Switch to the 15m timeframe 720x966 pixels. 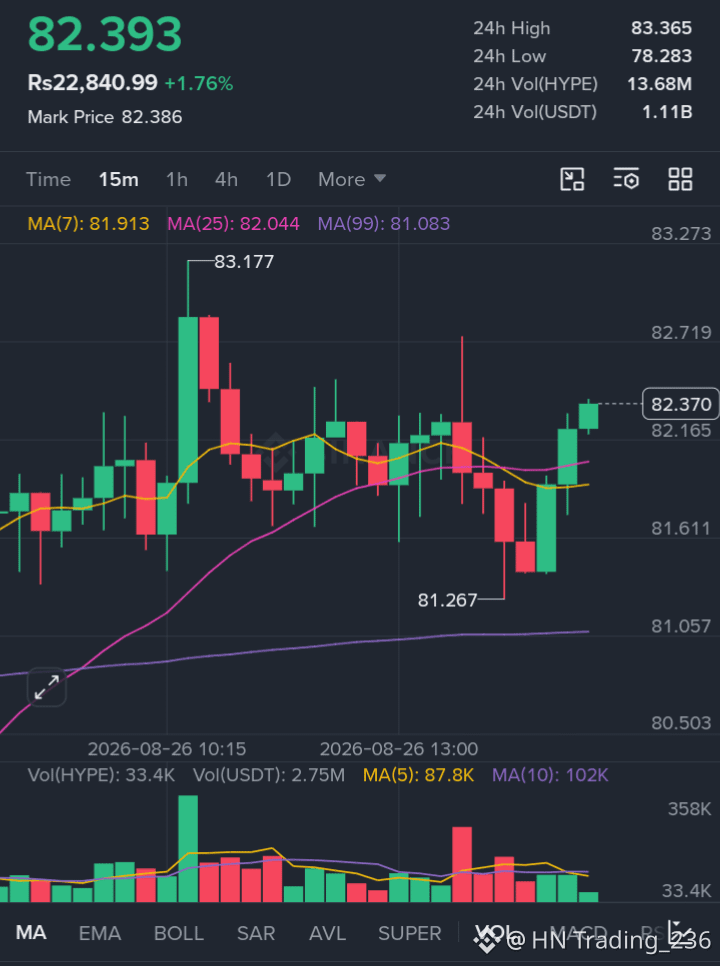(x=118, y=179)
